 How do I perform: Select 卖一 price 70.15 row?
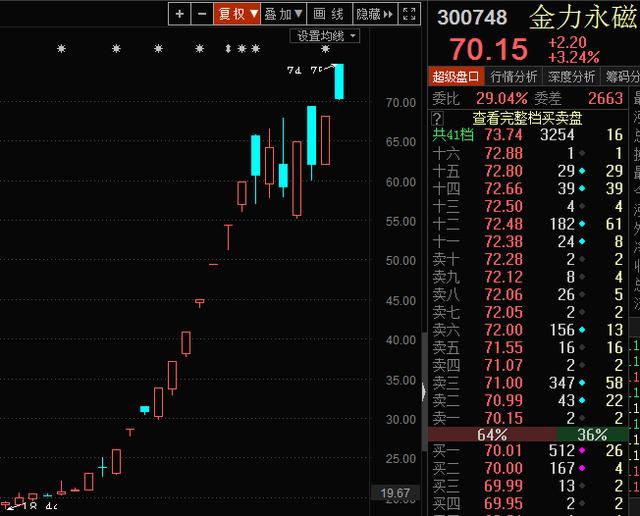(528, 418)
